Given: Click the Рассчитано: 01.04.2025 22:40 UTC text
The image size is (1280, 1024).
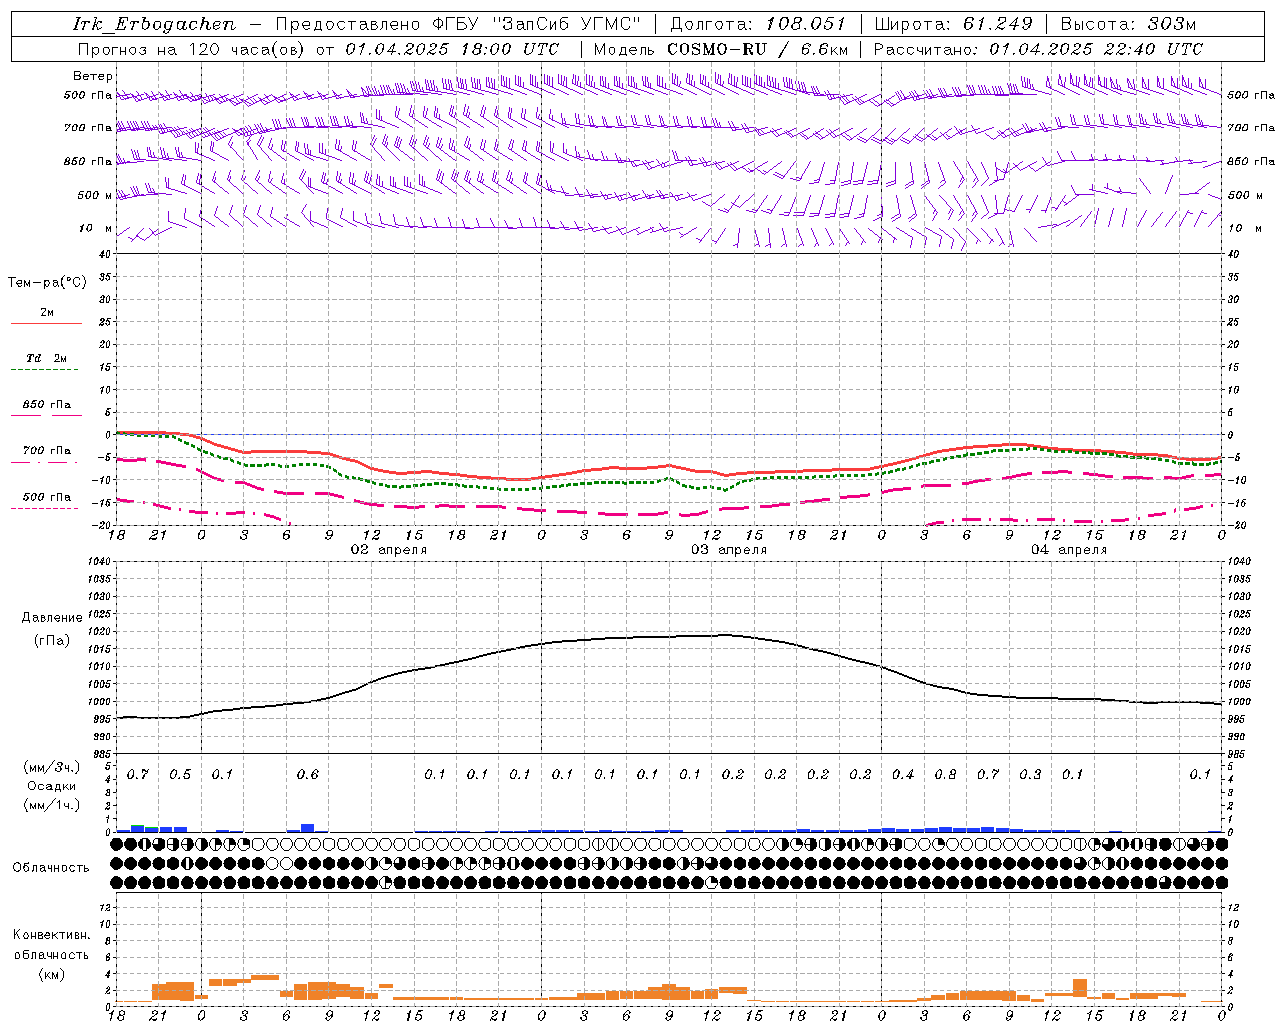Looking at the screenshot, I should (x=1038, y=49).
